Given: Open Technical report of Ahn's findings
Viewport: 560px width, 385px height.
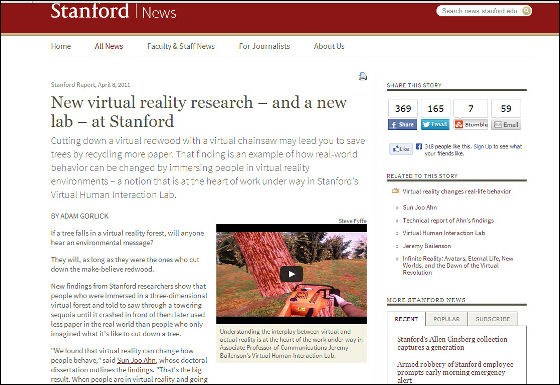Looking at the screenshot, I should [448, 220].
